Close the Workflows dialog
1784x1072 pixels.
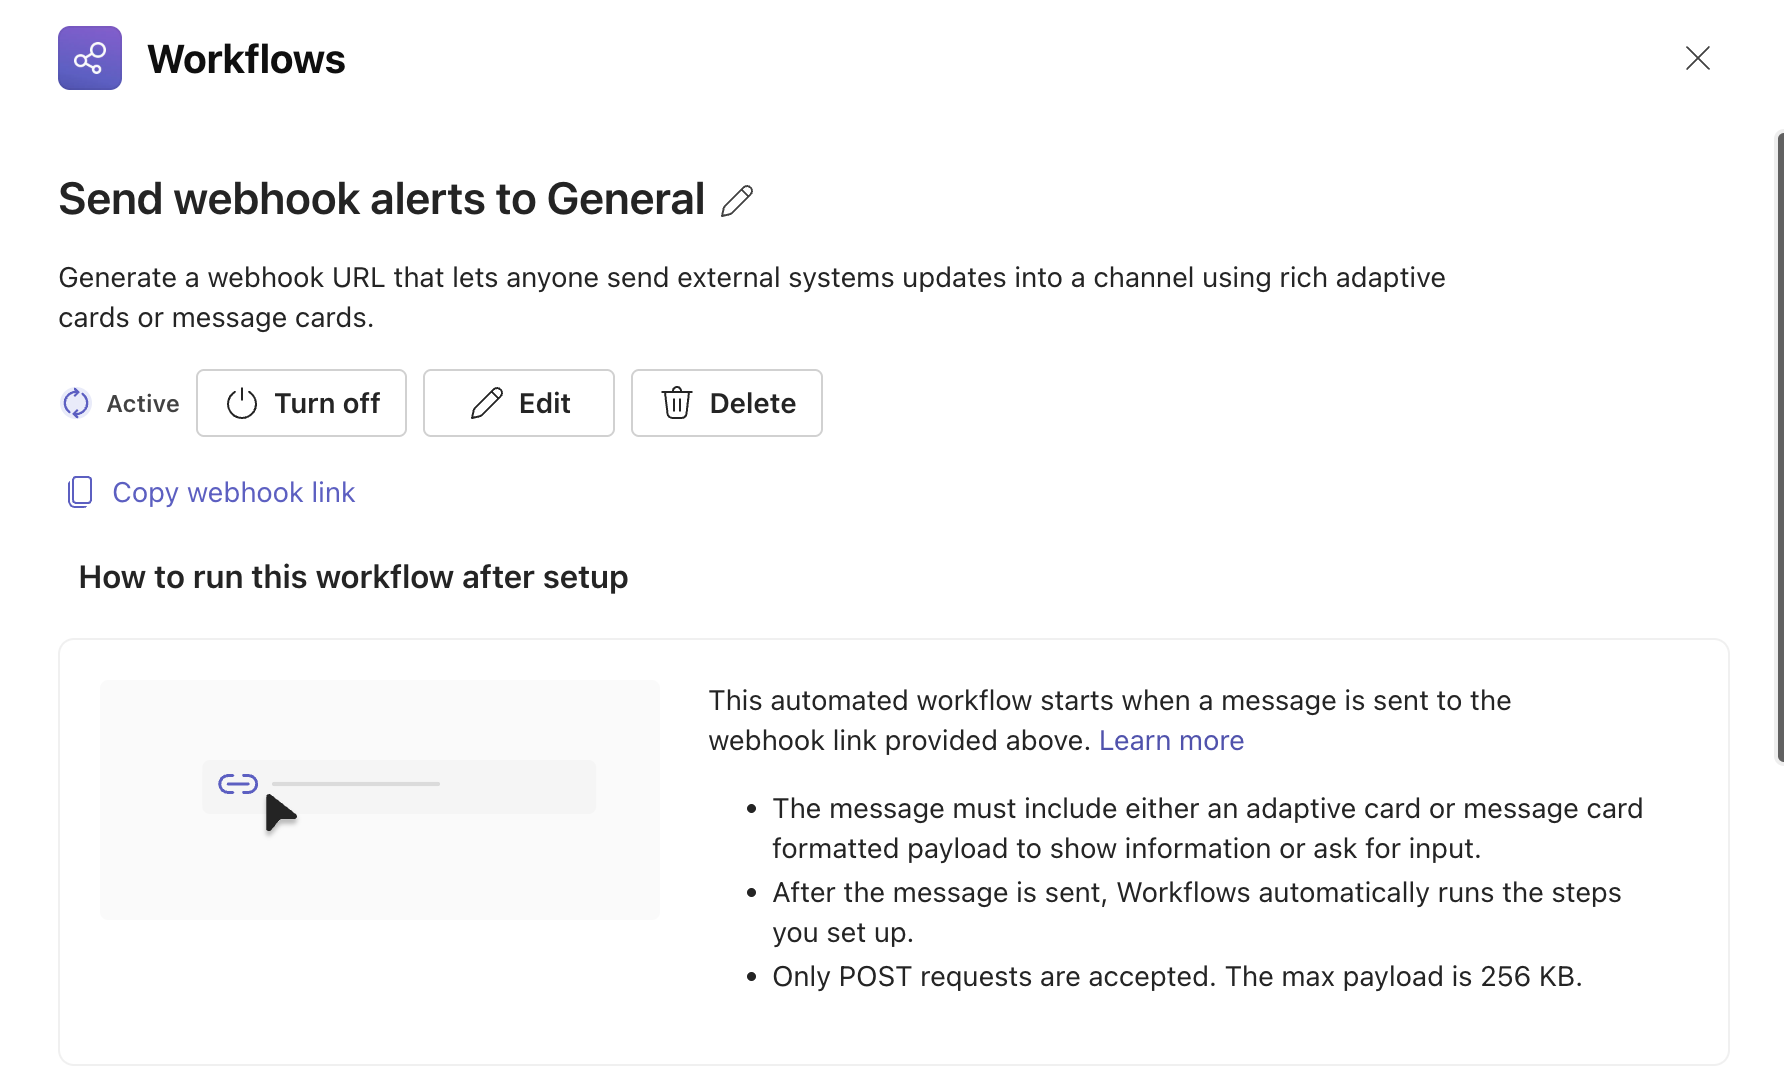tap(1697, 58)
